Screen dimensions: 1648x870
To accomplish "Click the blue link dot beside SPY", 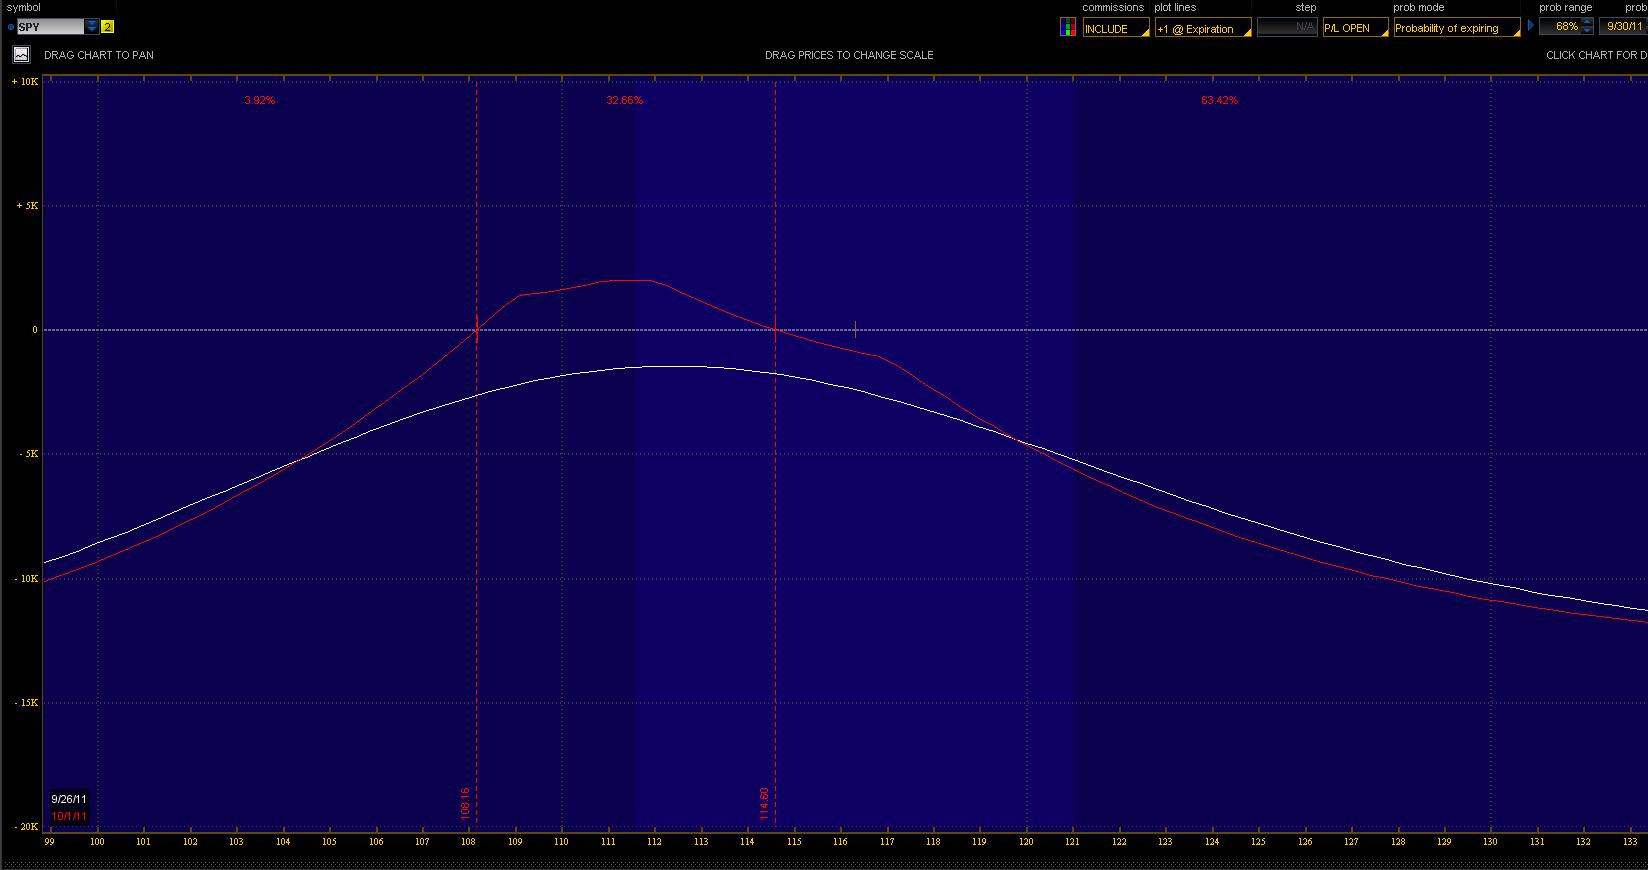I will (x=11, y=27).
